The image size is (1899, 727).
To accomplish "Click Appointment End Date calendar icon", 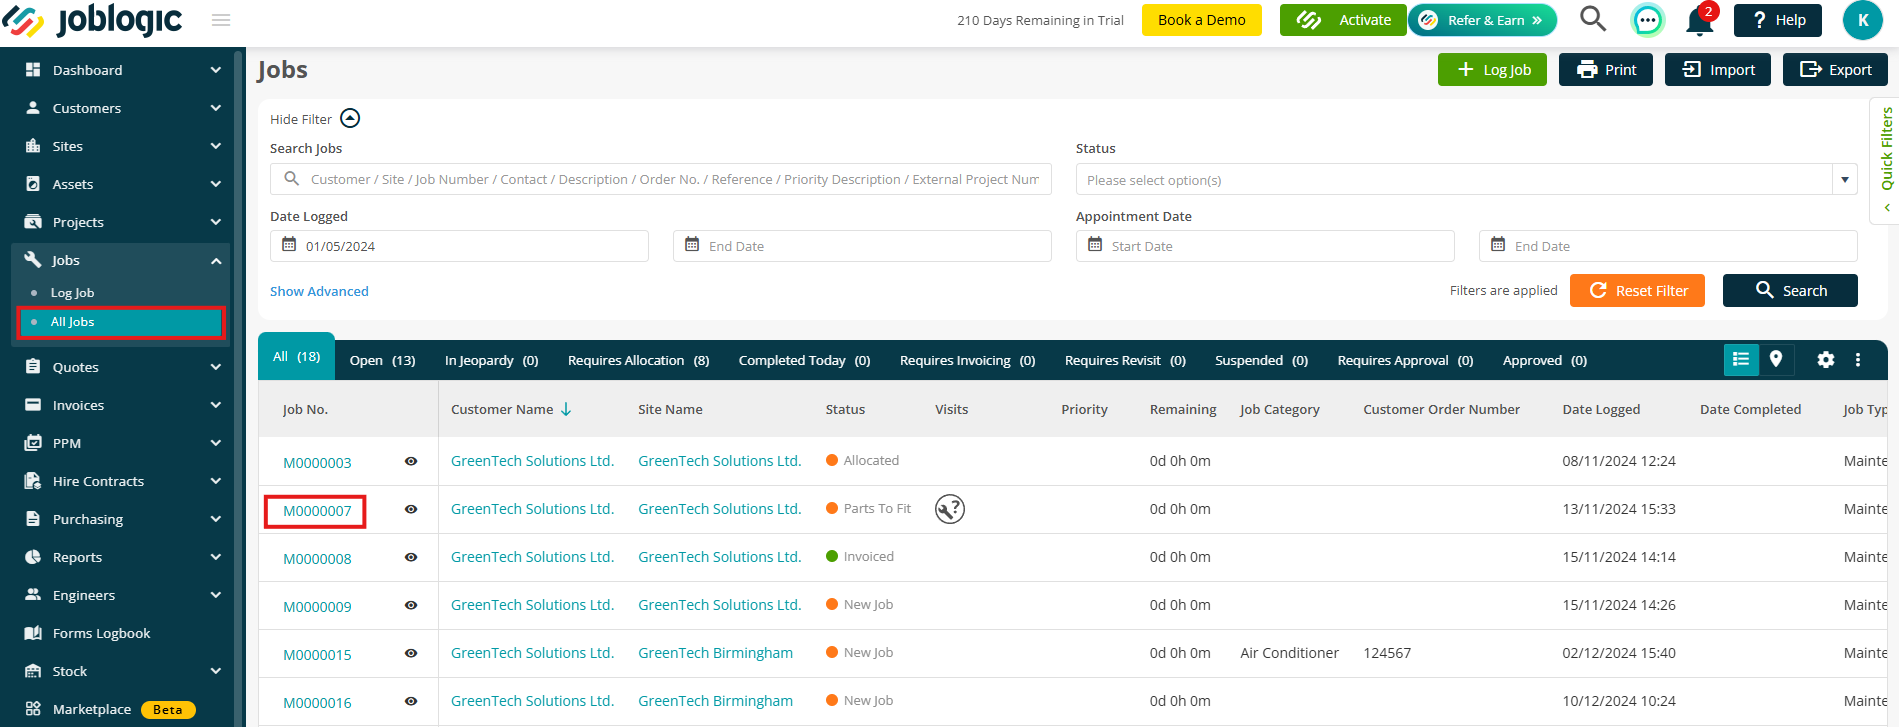I will [x=1498, y=245].
